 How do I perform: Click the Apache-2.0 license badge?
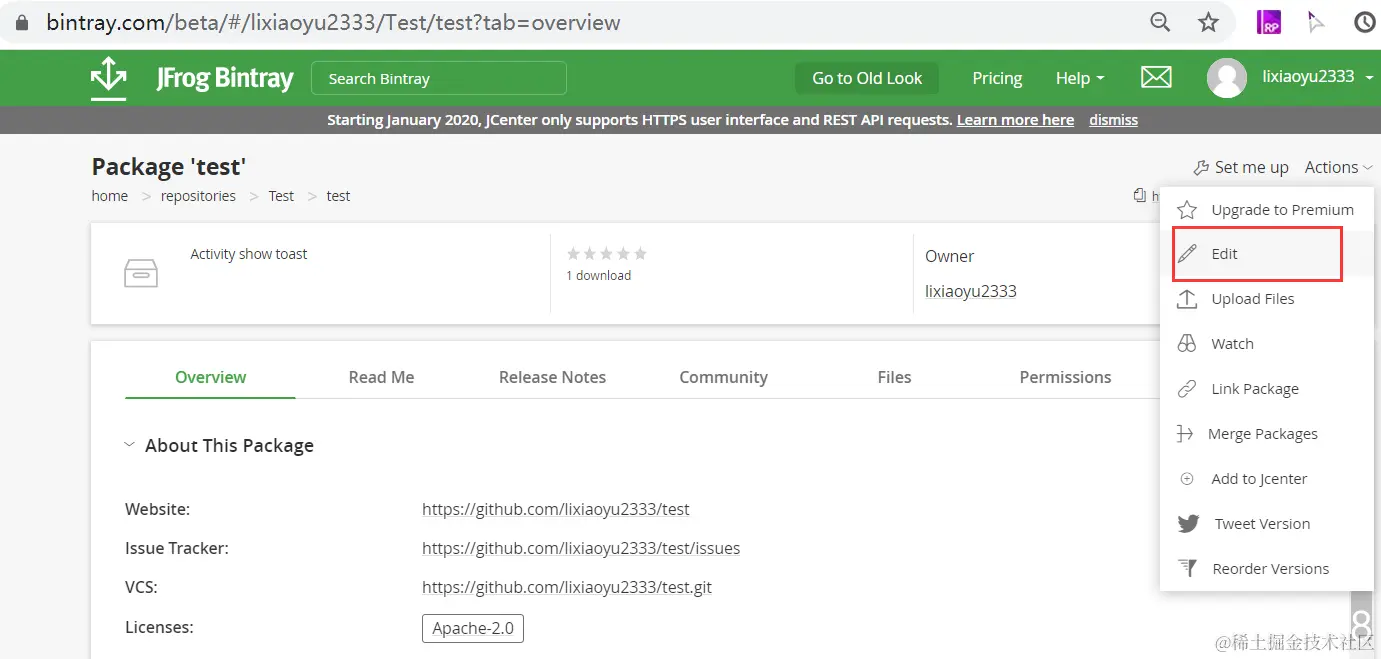473,628
